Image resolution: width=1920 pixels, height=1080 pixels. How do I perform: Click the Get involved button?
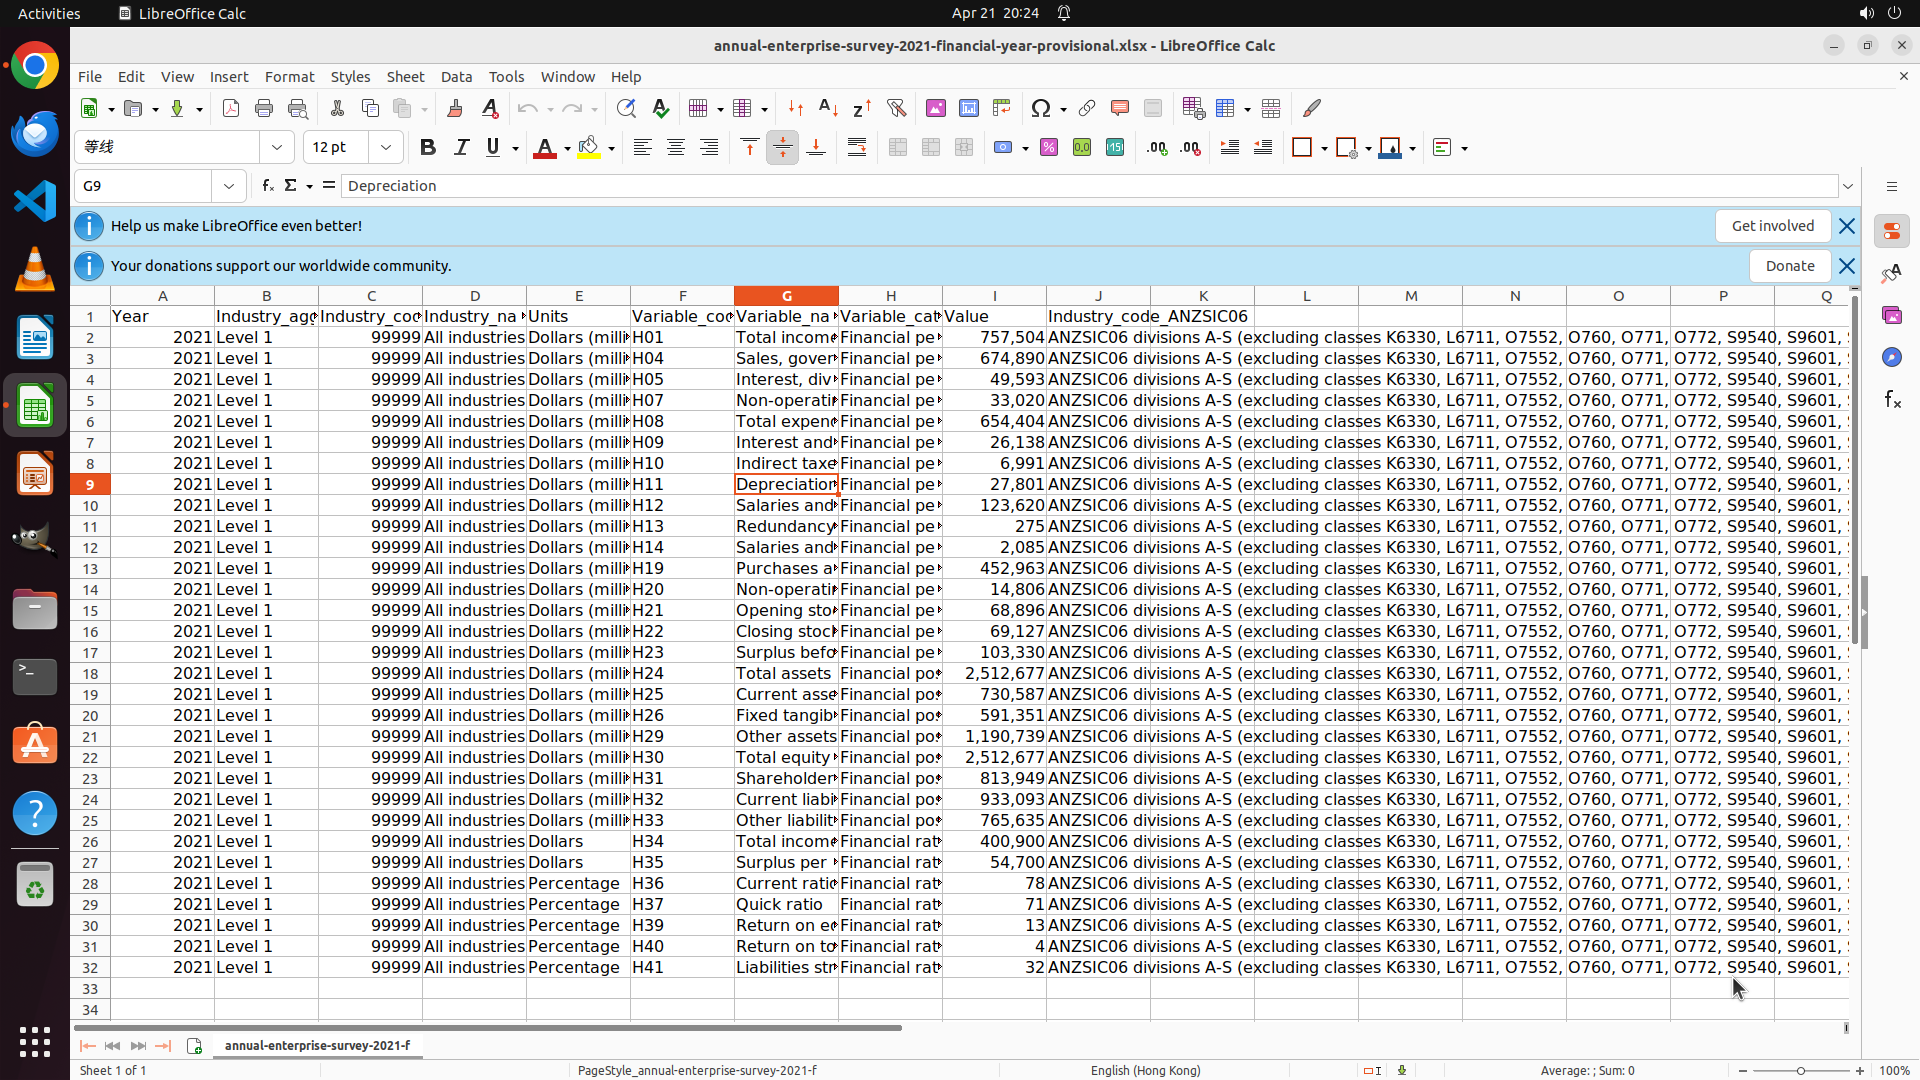1772,226
